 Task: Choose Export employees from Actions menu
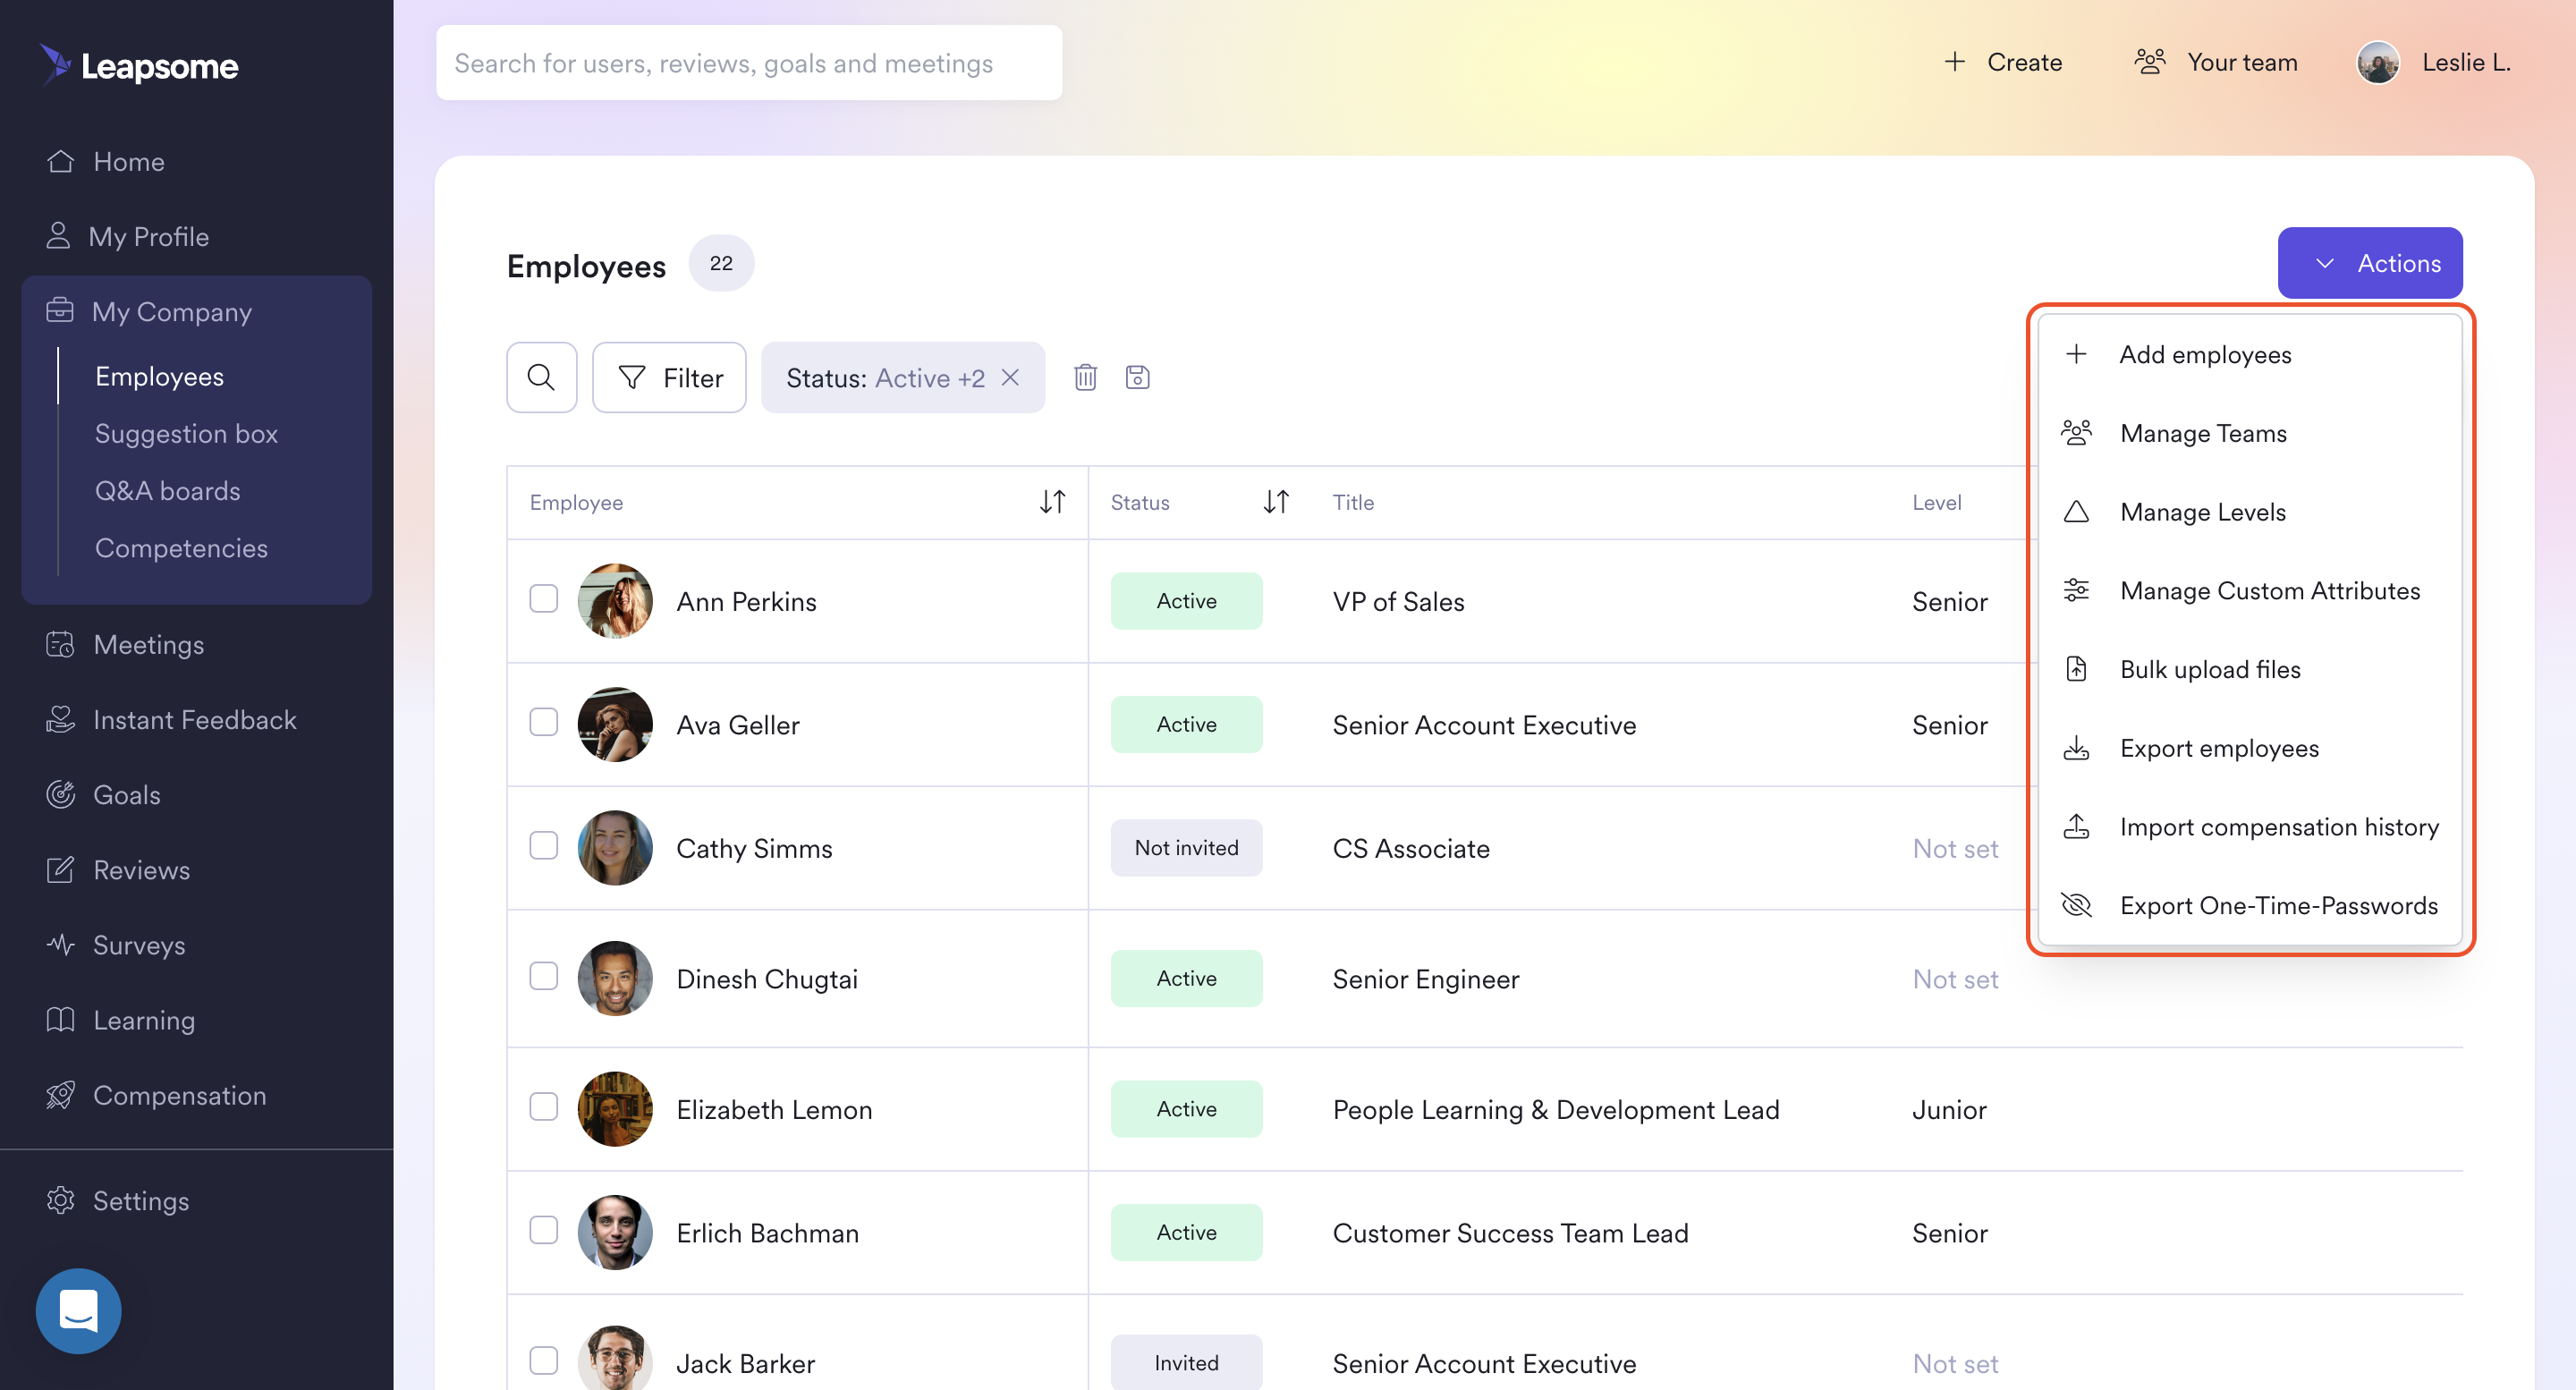[x=2218, y=748]
